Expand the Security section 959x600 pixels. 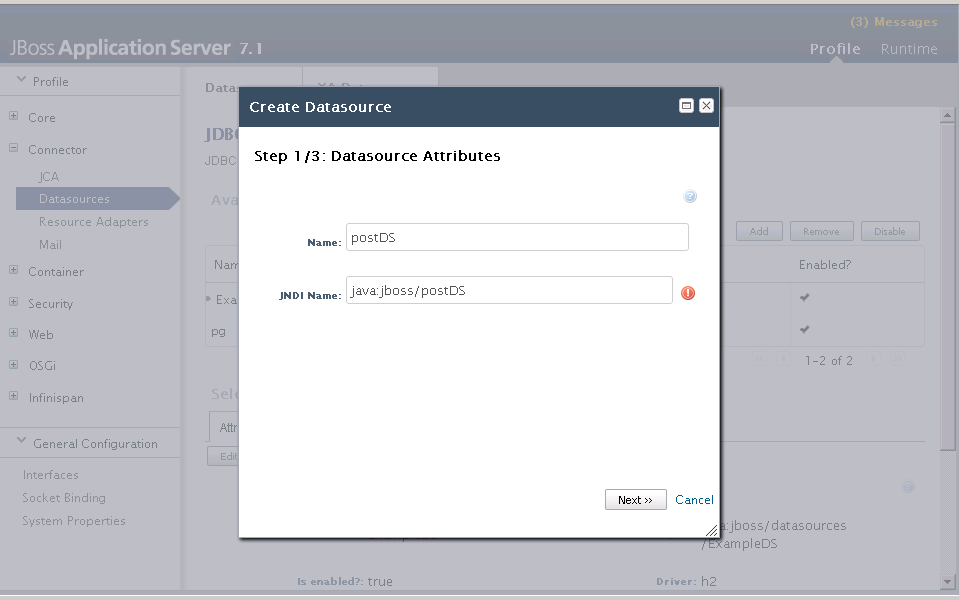[14, 303]
